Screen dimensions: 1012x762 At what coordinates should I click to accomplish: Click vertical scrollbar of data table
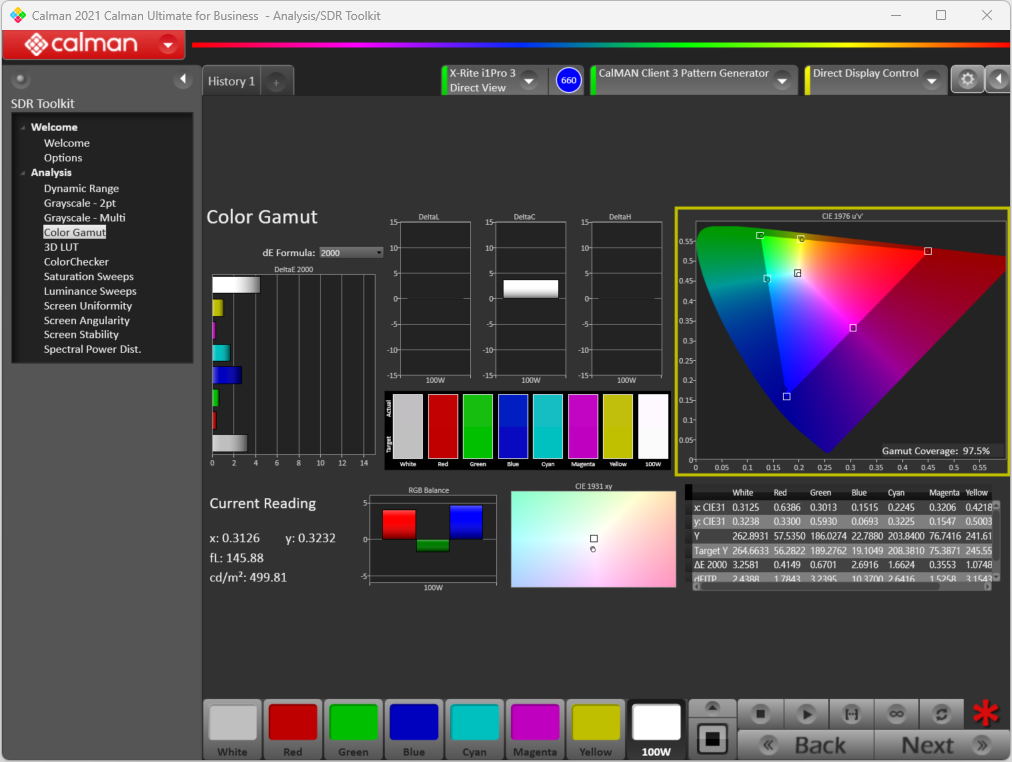coord(996,541)
